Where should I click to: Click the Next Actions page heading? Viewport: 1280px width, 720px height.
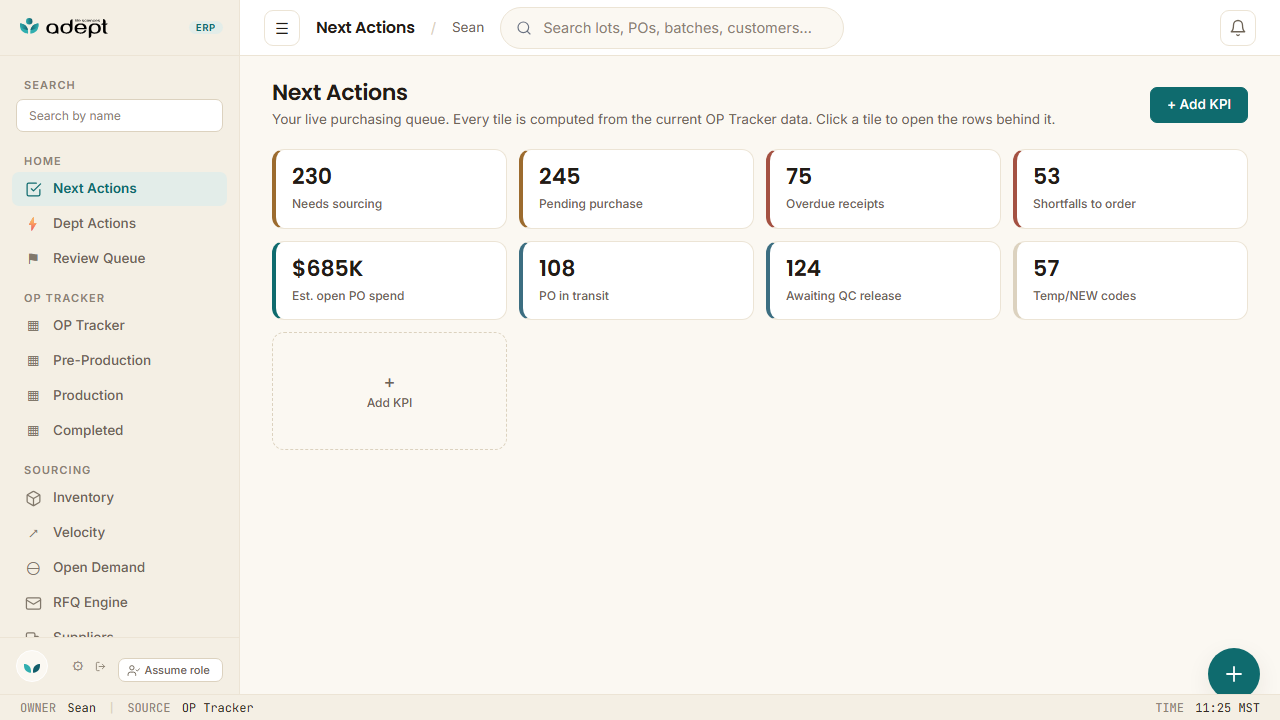click(340, 93)
